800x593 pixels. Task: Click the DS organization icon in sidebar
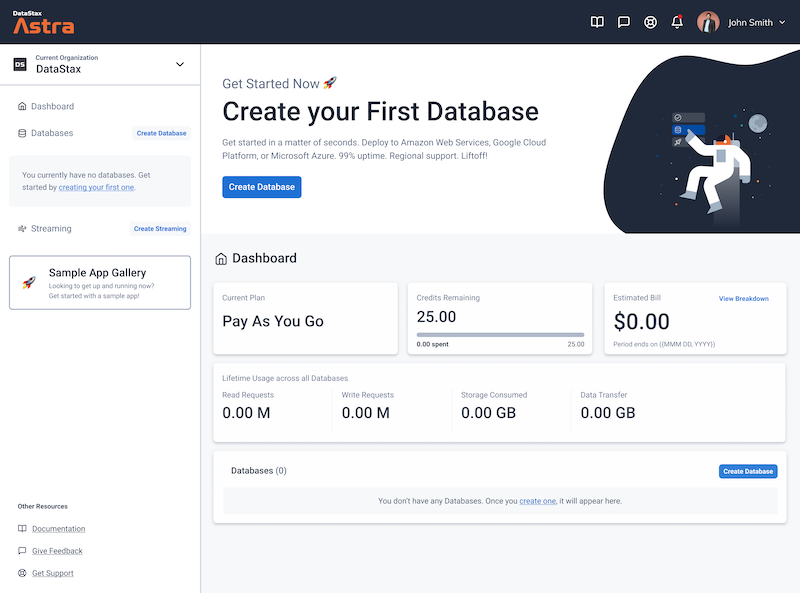[20, 64]
